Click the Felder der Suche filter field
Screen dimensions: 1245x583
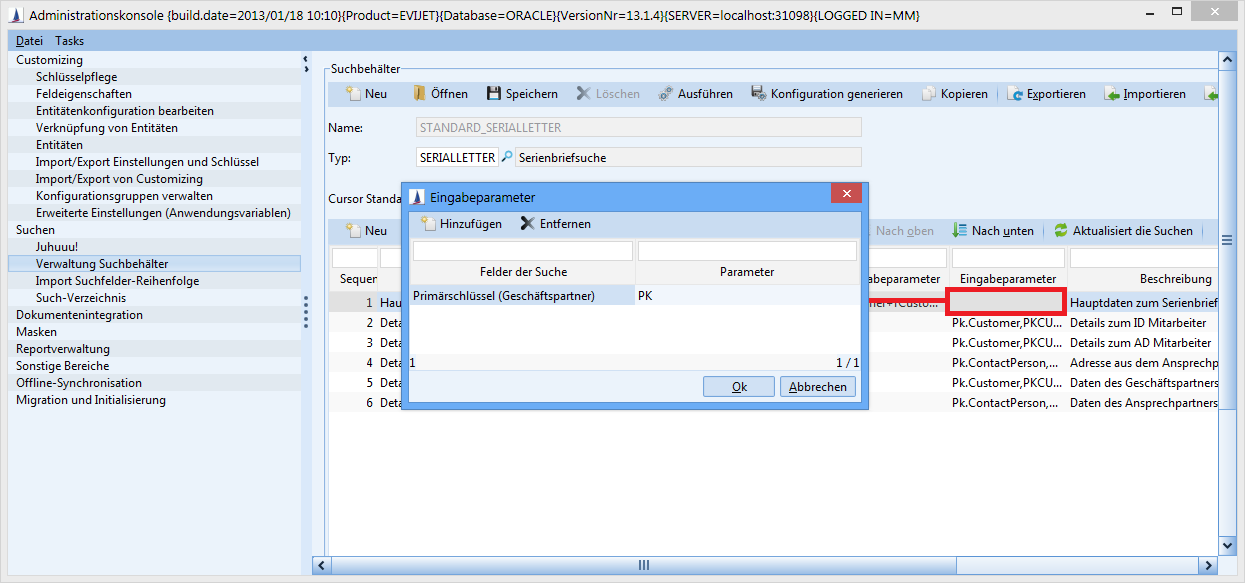[523, 251]
